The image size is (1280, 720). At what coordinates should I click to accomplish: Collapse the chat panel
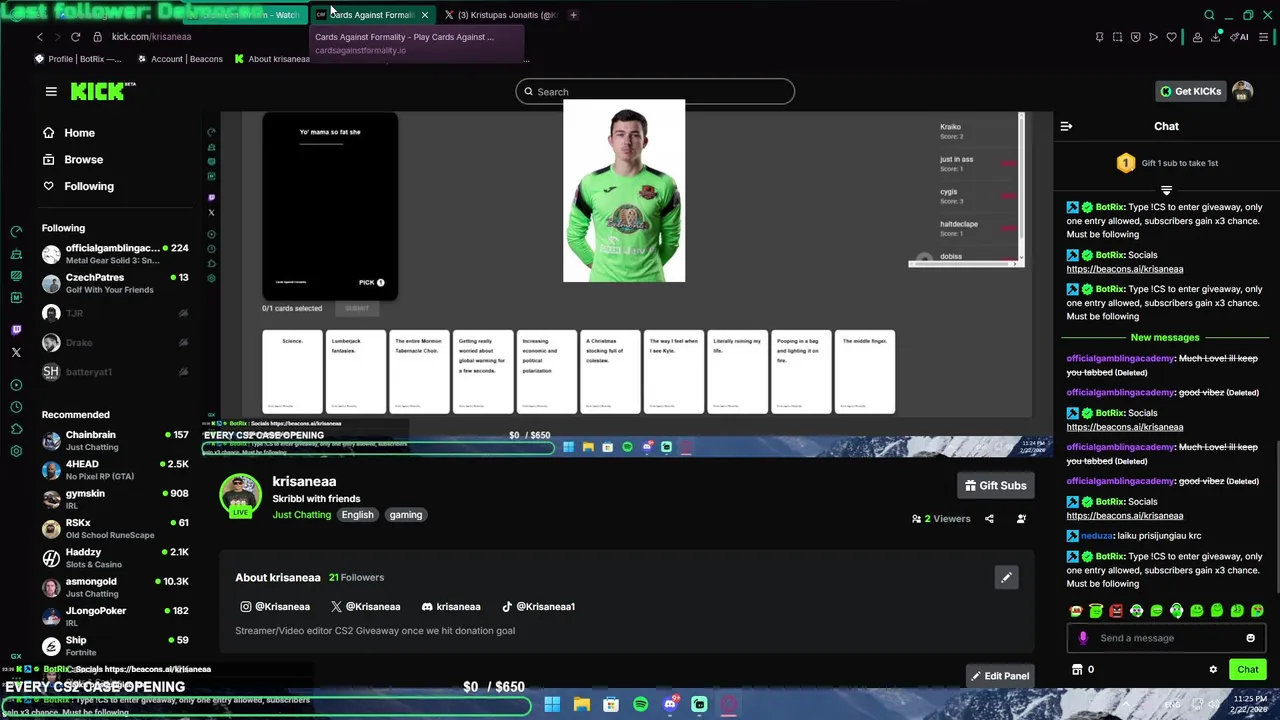tap(1066, 126)
